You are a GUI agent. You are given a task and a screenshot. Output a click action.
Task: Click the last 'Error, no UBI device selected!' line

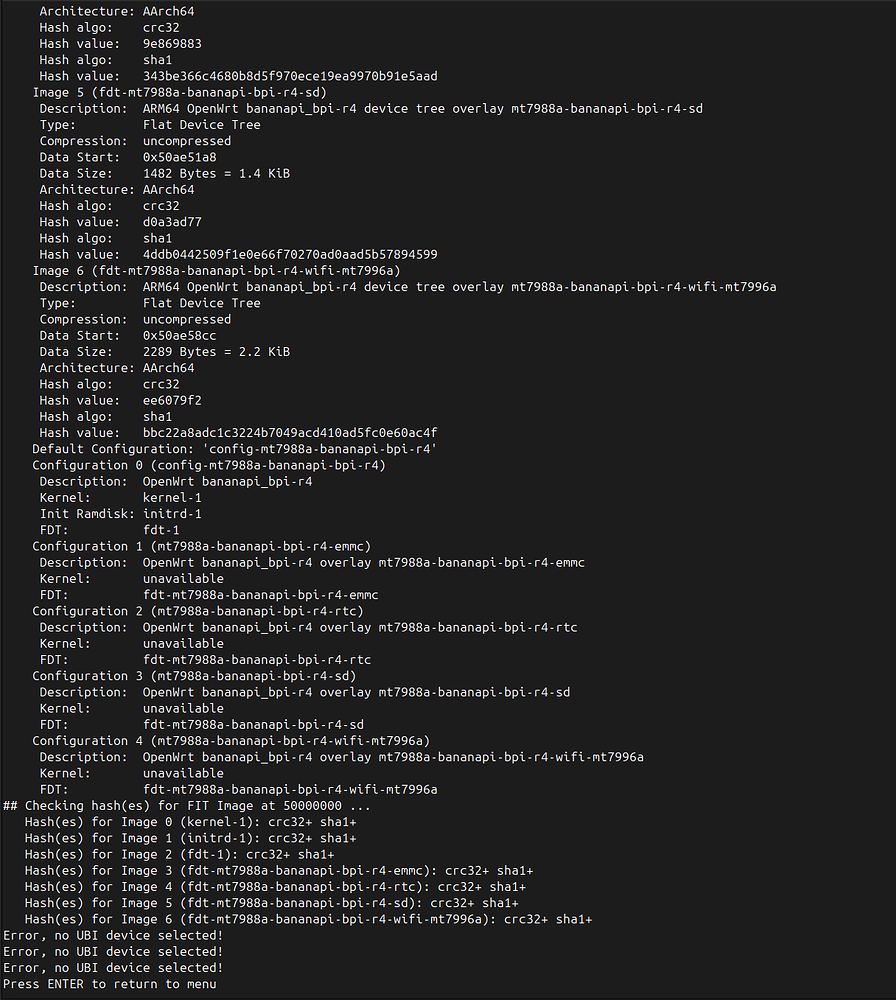[x=113, y=967]
